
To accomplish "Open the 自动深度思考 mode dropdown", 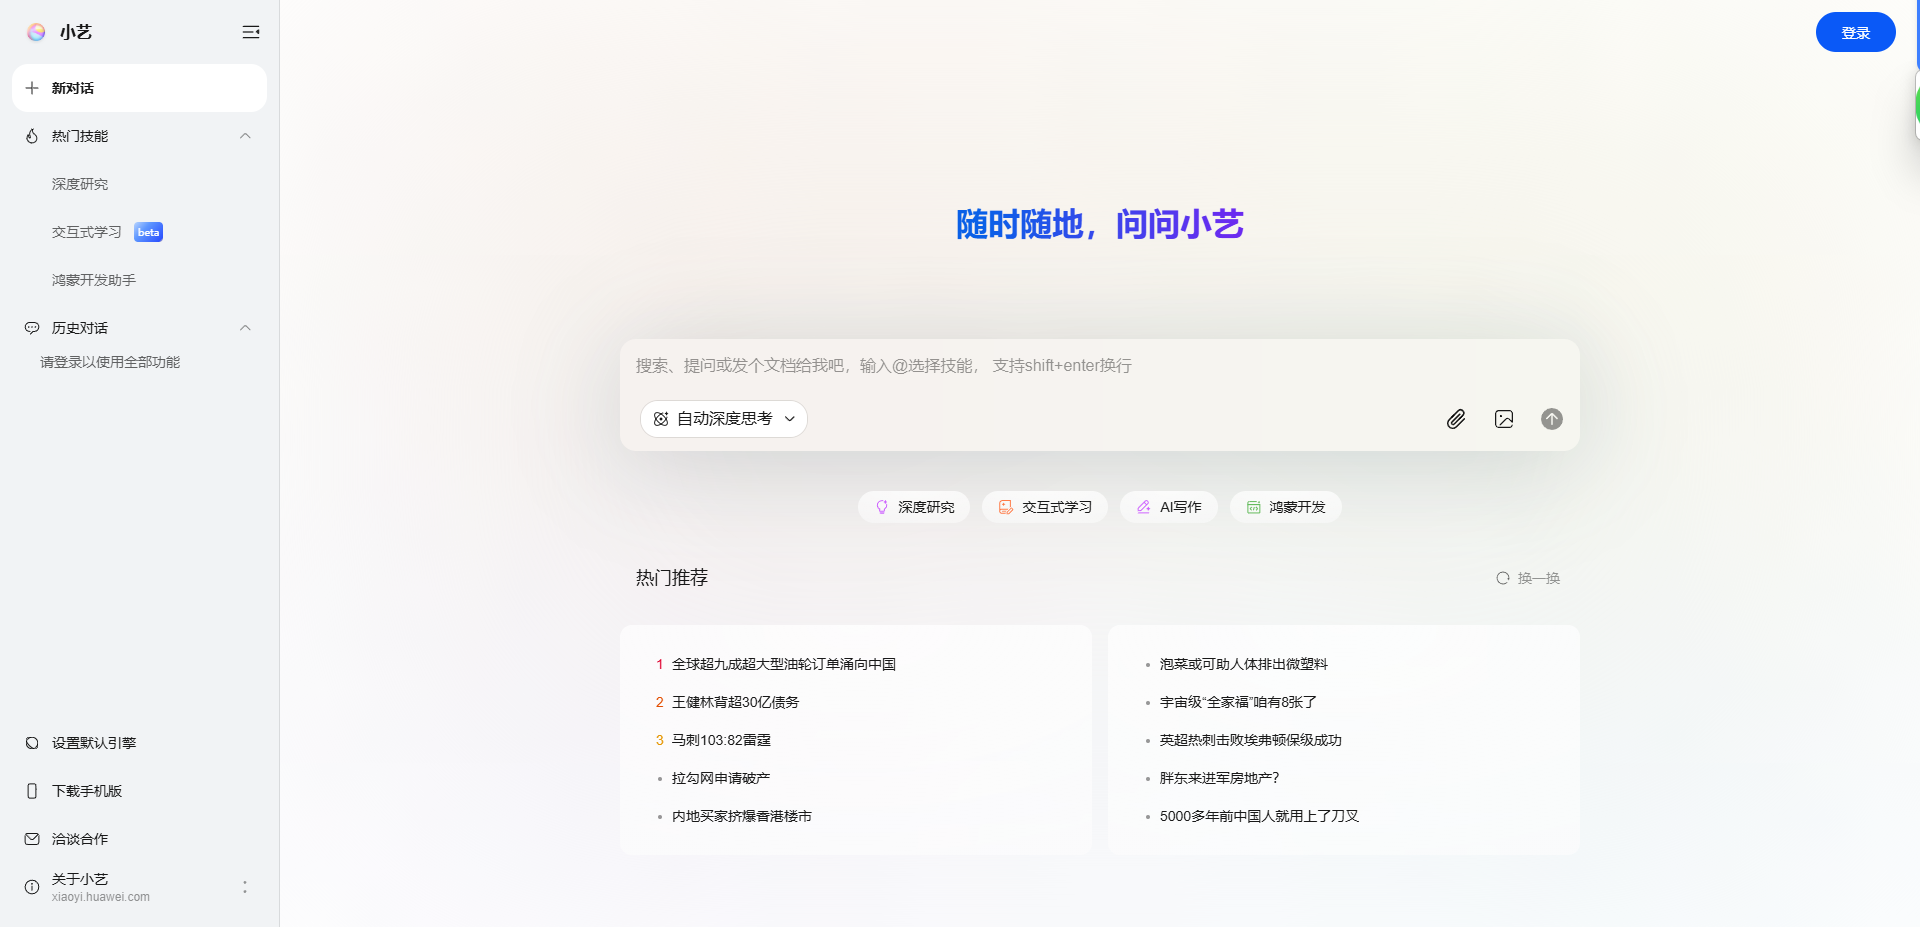I will (x=724, y=419).
